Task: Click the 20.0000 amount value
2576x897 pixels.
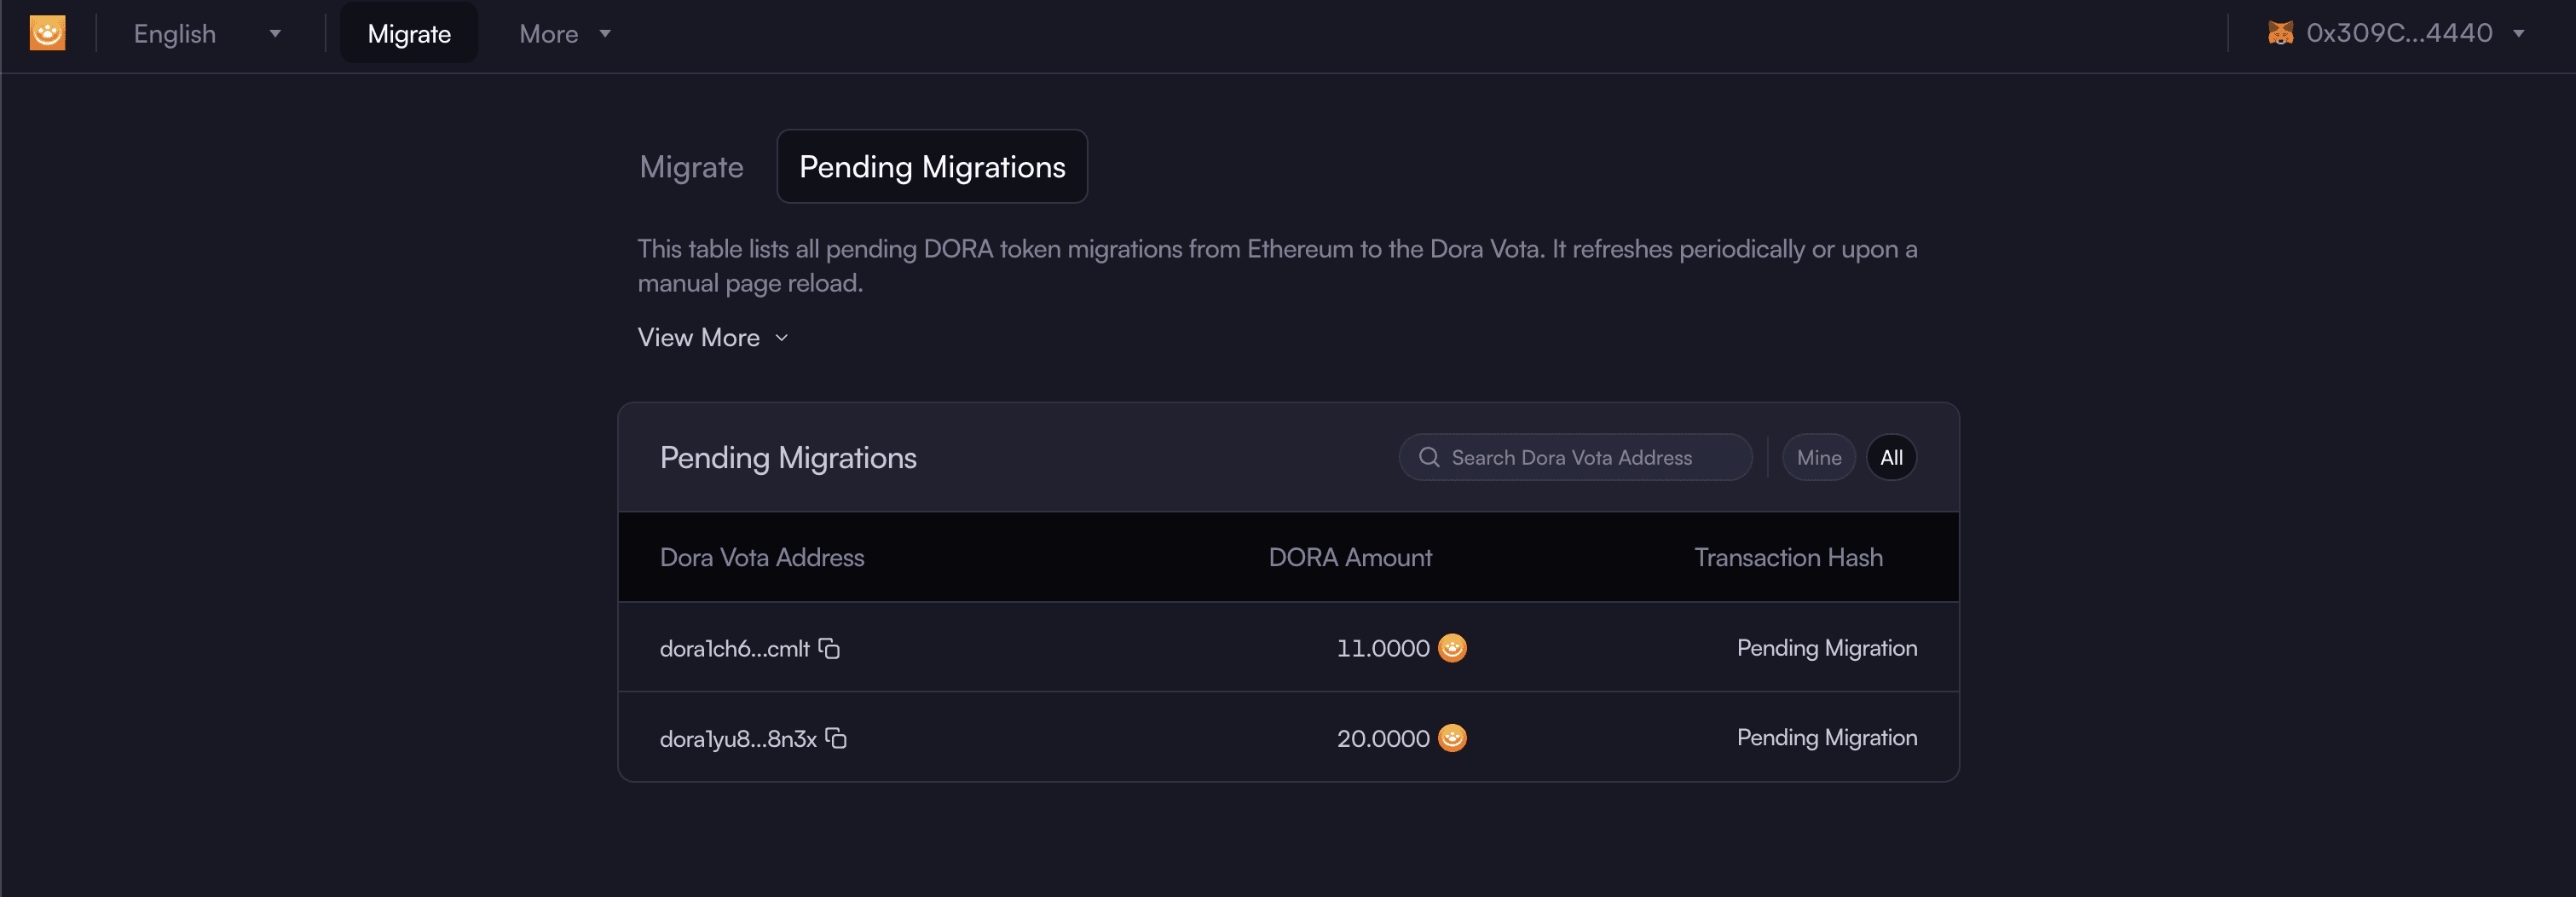Action: coord(1383,738)
